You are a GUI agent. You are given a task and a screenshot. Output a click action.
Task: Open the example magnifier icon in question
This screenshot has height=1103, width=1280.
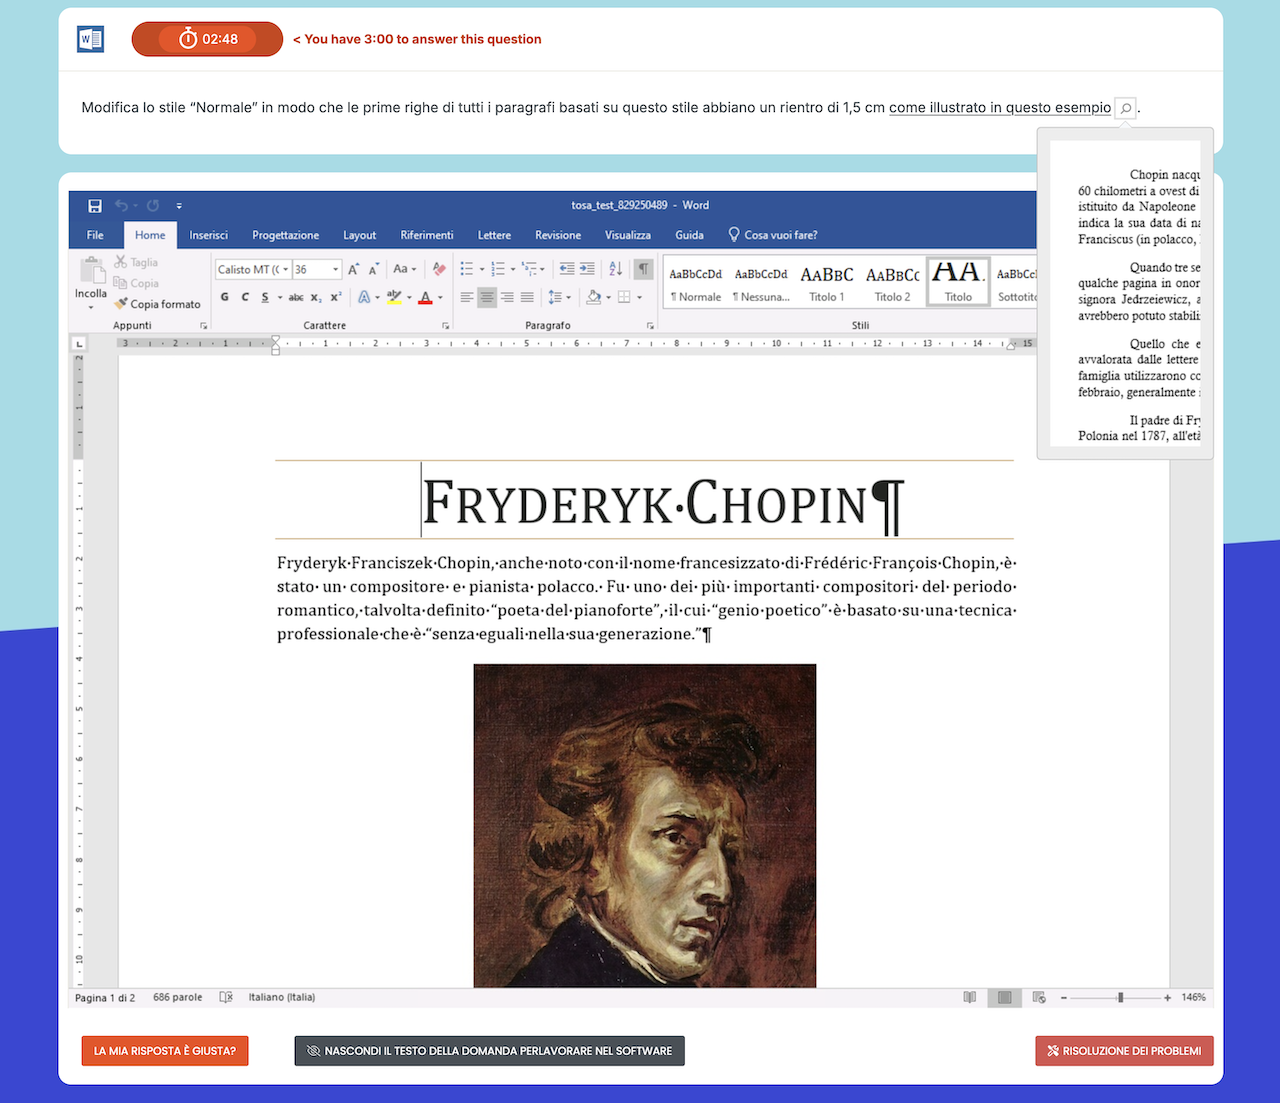(1125, 108)
